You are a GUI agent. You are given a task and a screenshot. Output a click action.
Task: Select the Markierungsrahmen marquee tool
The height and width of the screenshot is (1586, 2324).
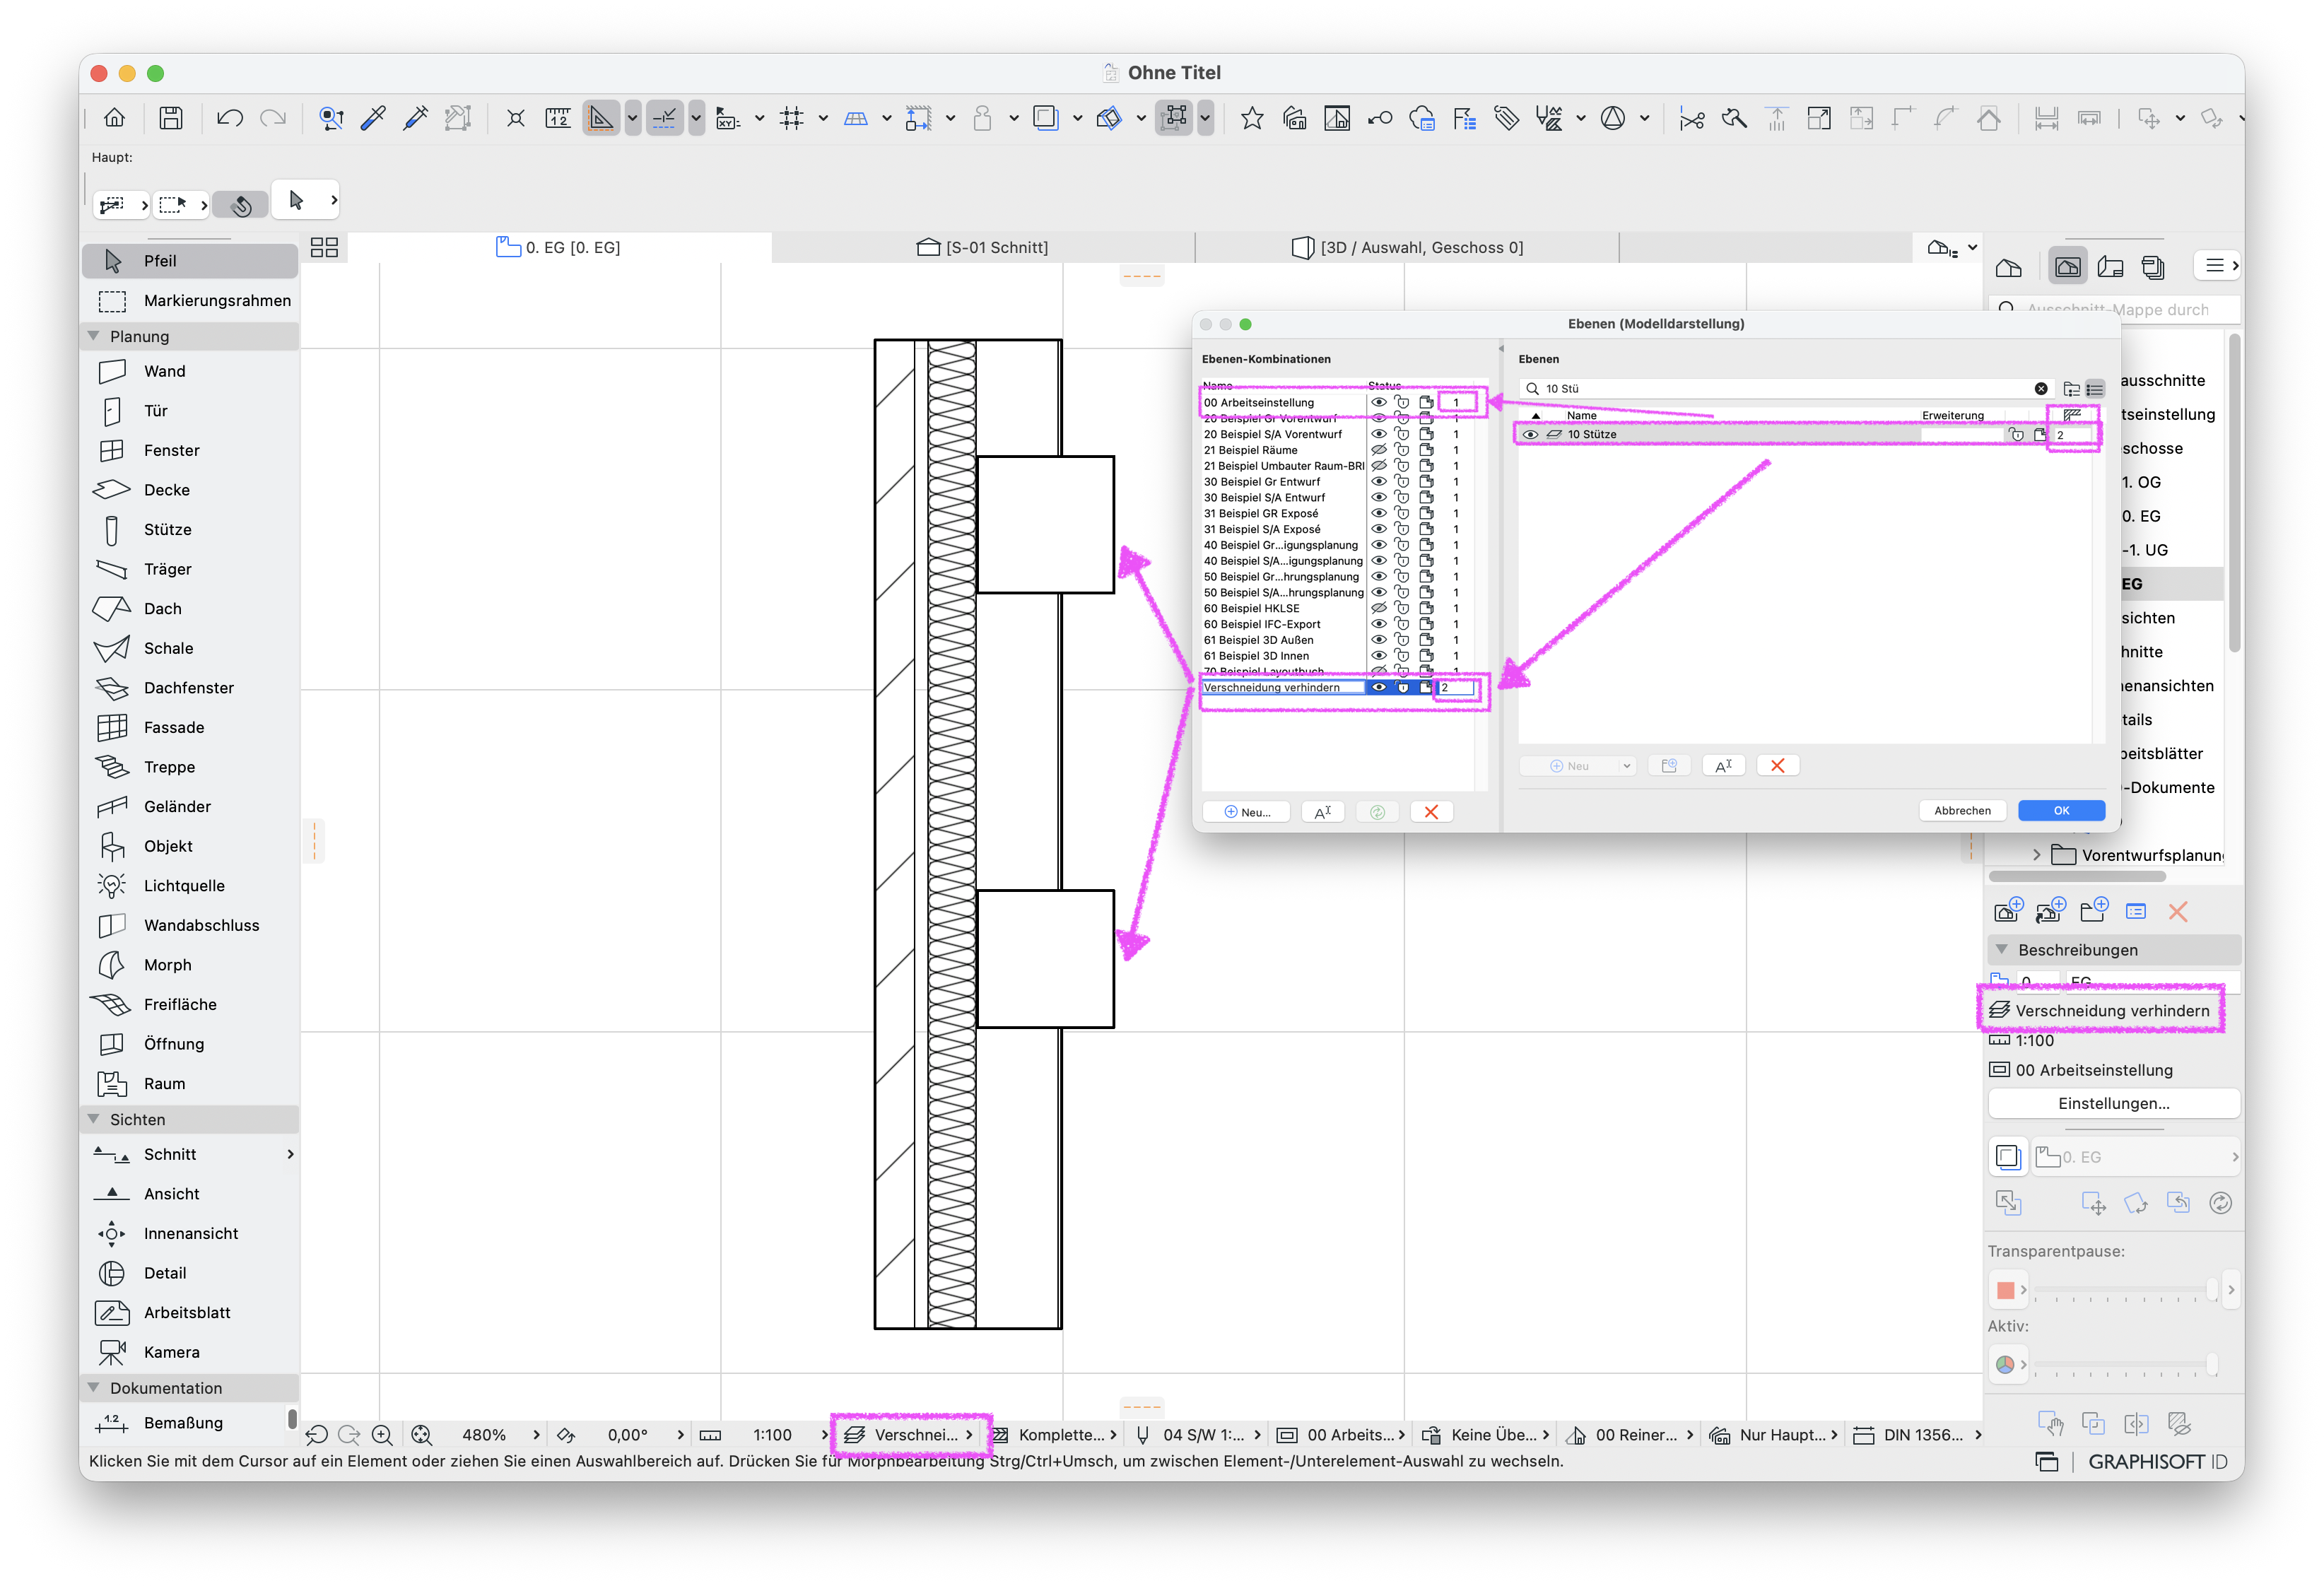click(190, 301)
